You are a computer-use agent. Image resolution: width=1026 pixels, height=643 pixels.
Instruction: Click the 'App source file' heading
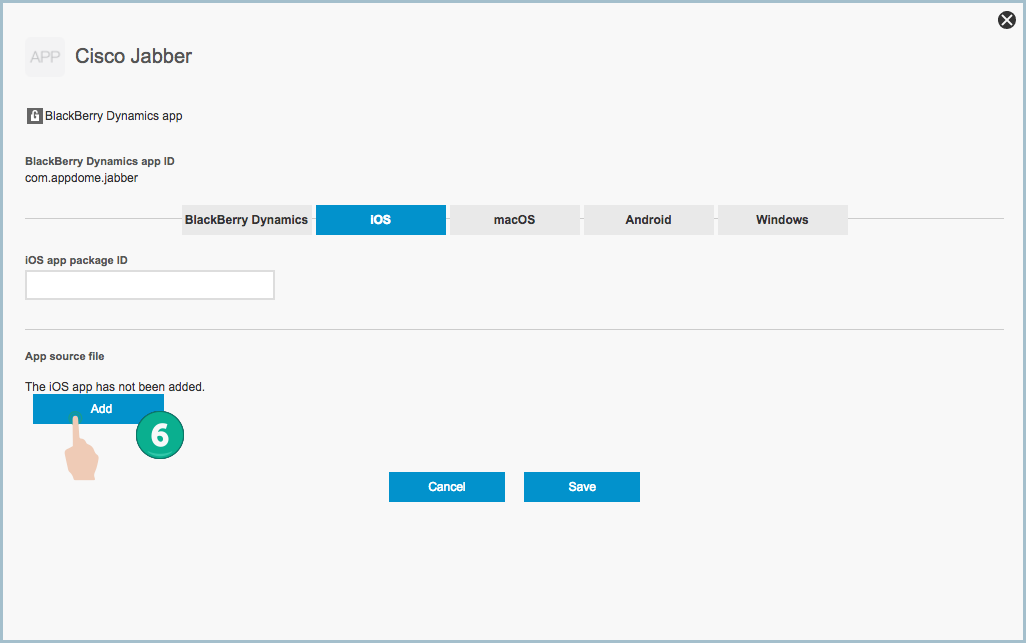[x=65, y=356]
